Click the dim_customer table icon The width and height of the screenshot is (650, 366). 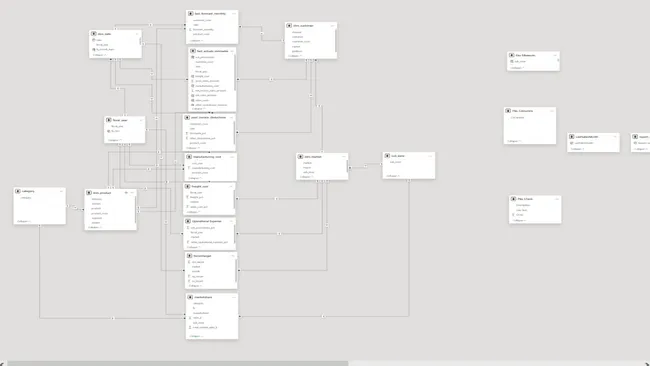(x=289, y=26)
